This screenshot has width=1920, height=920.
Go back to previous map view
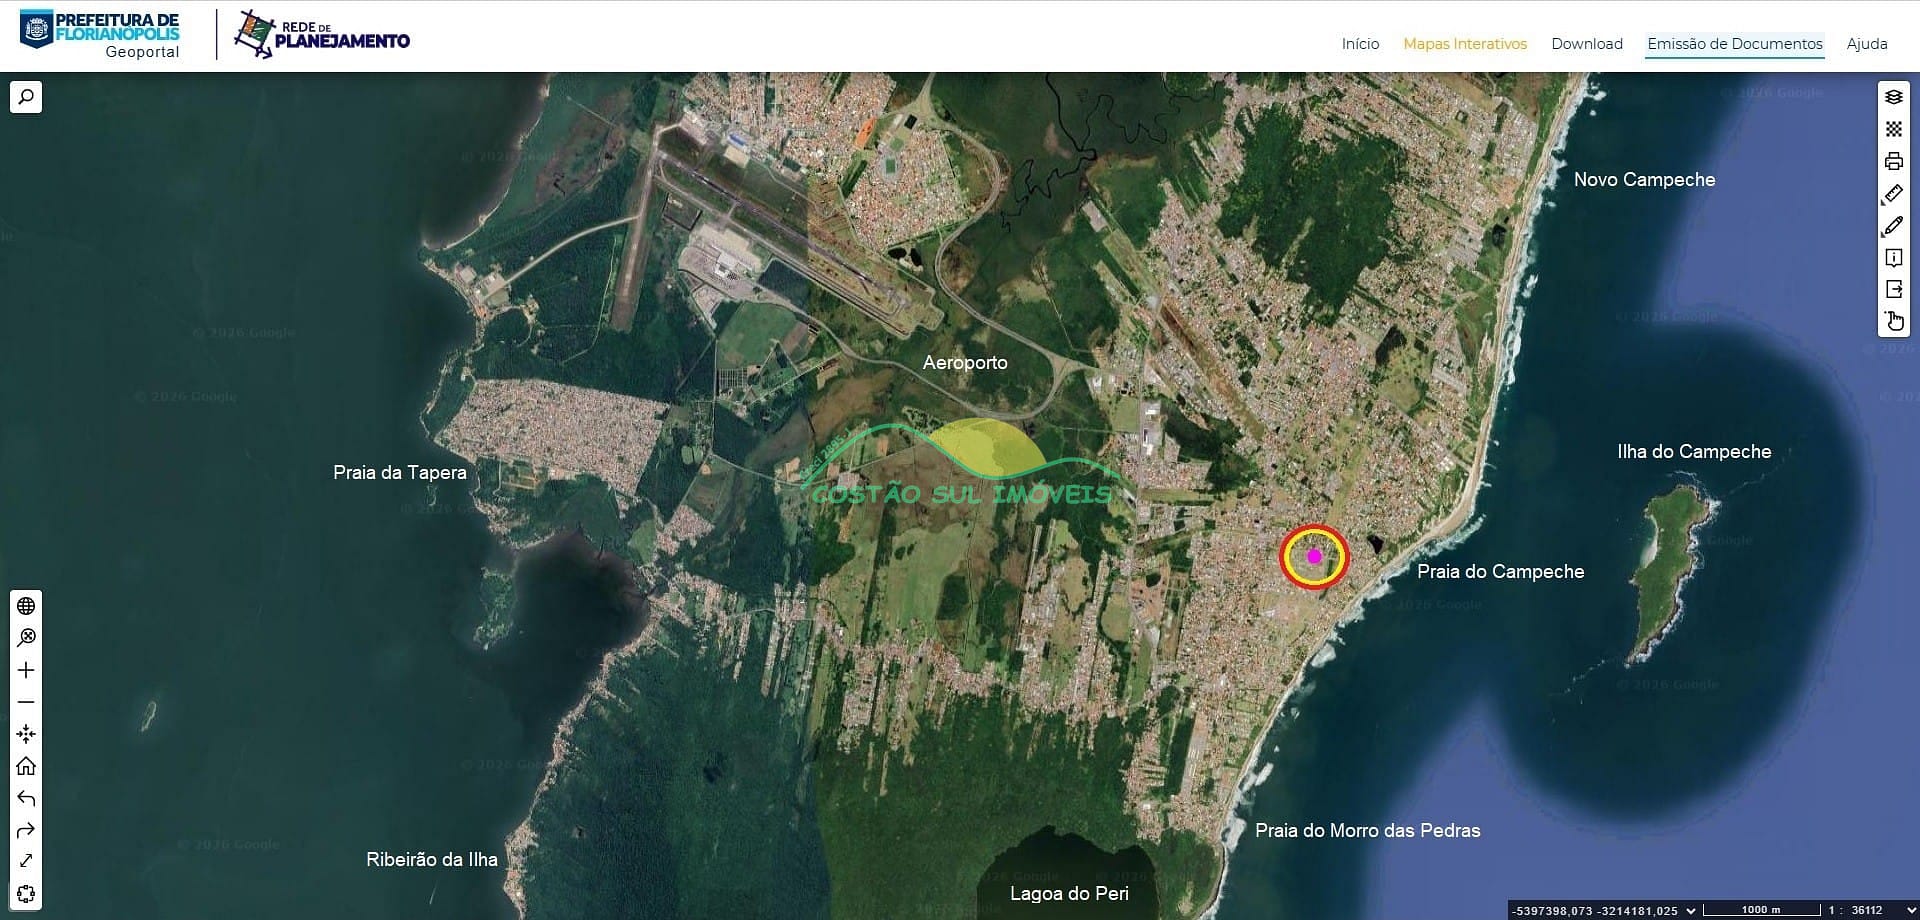point(26,798)
